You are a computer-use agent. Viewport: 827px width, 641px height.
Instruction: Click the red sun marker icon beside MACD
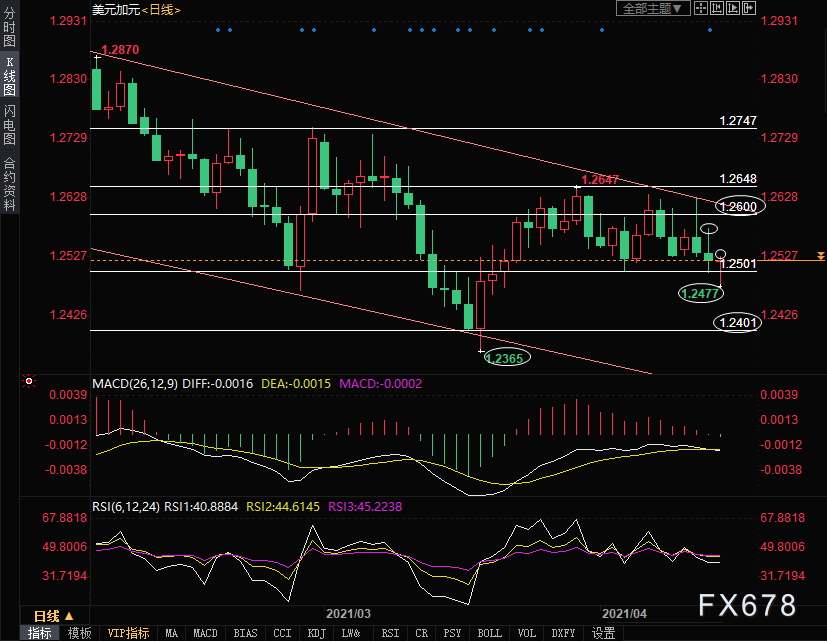tap(29, 381)
